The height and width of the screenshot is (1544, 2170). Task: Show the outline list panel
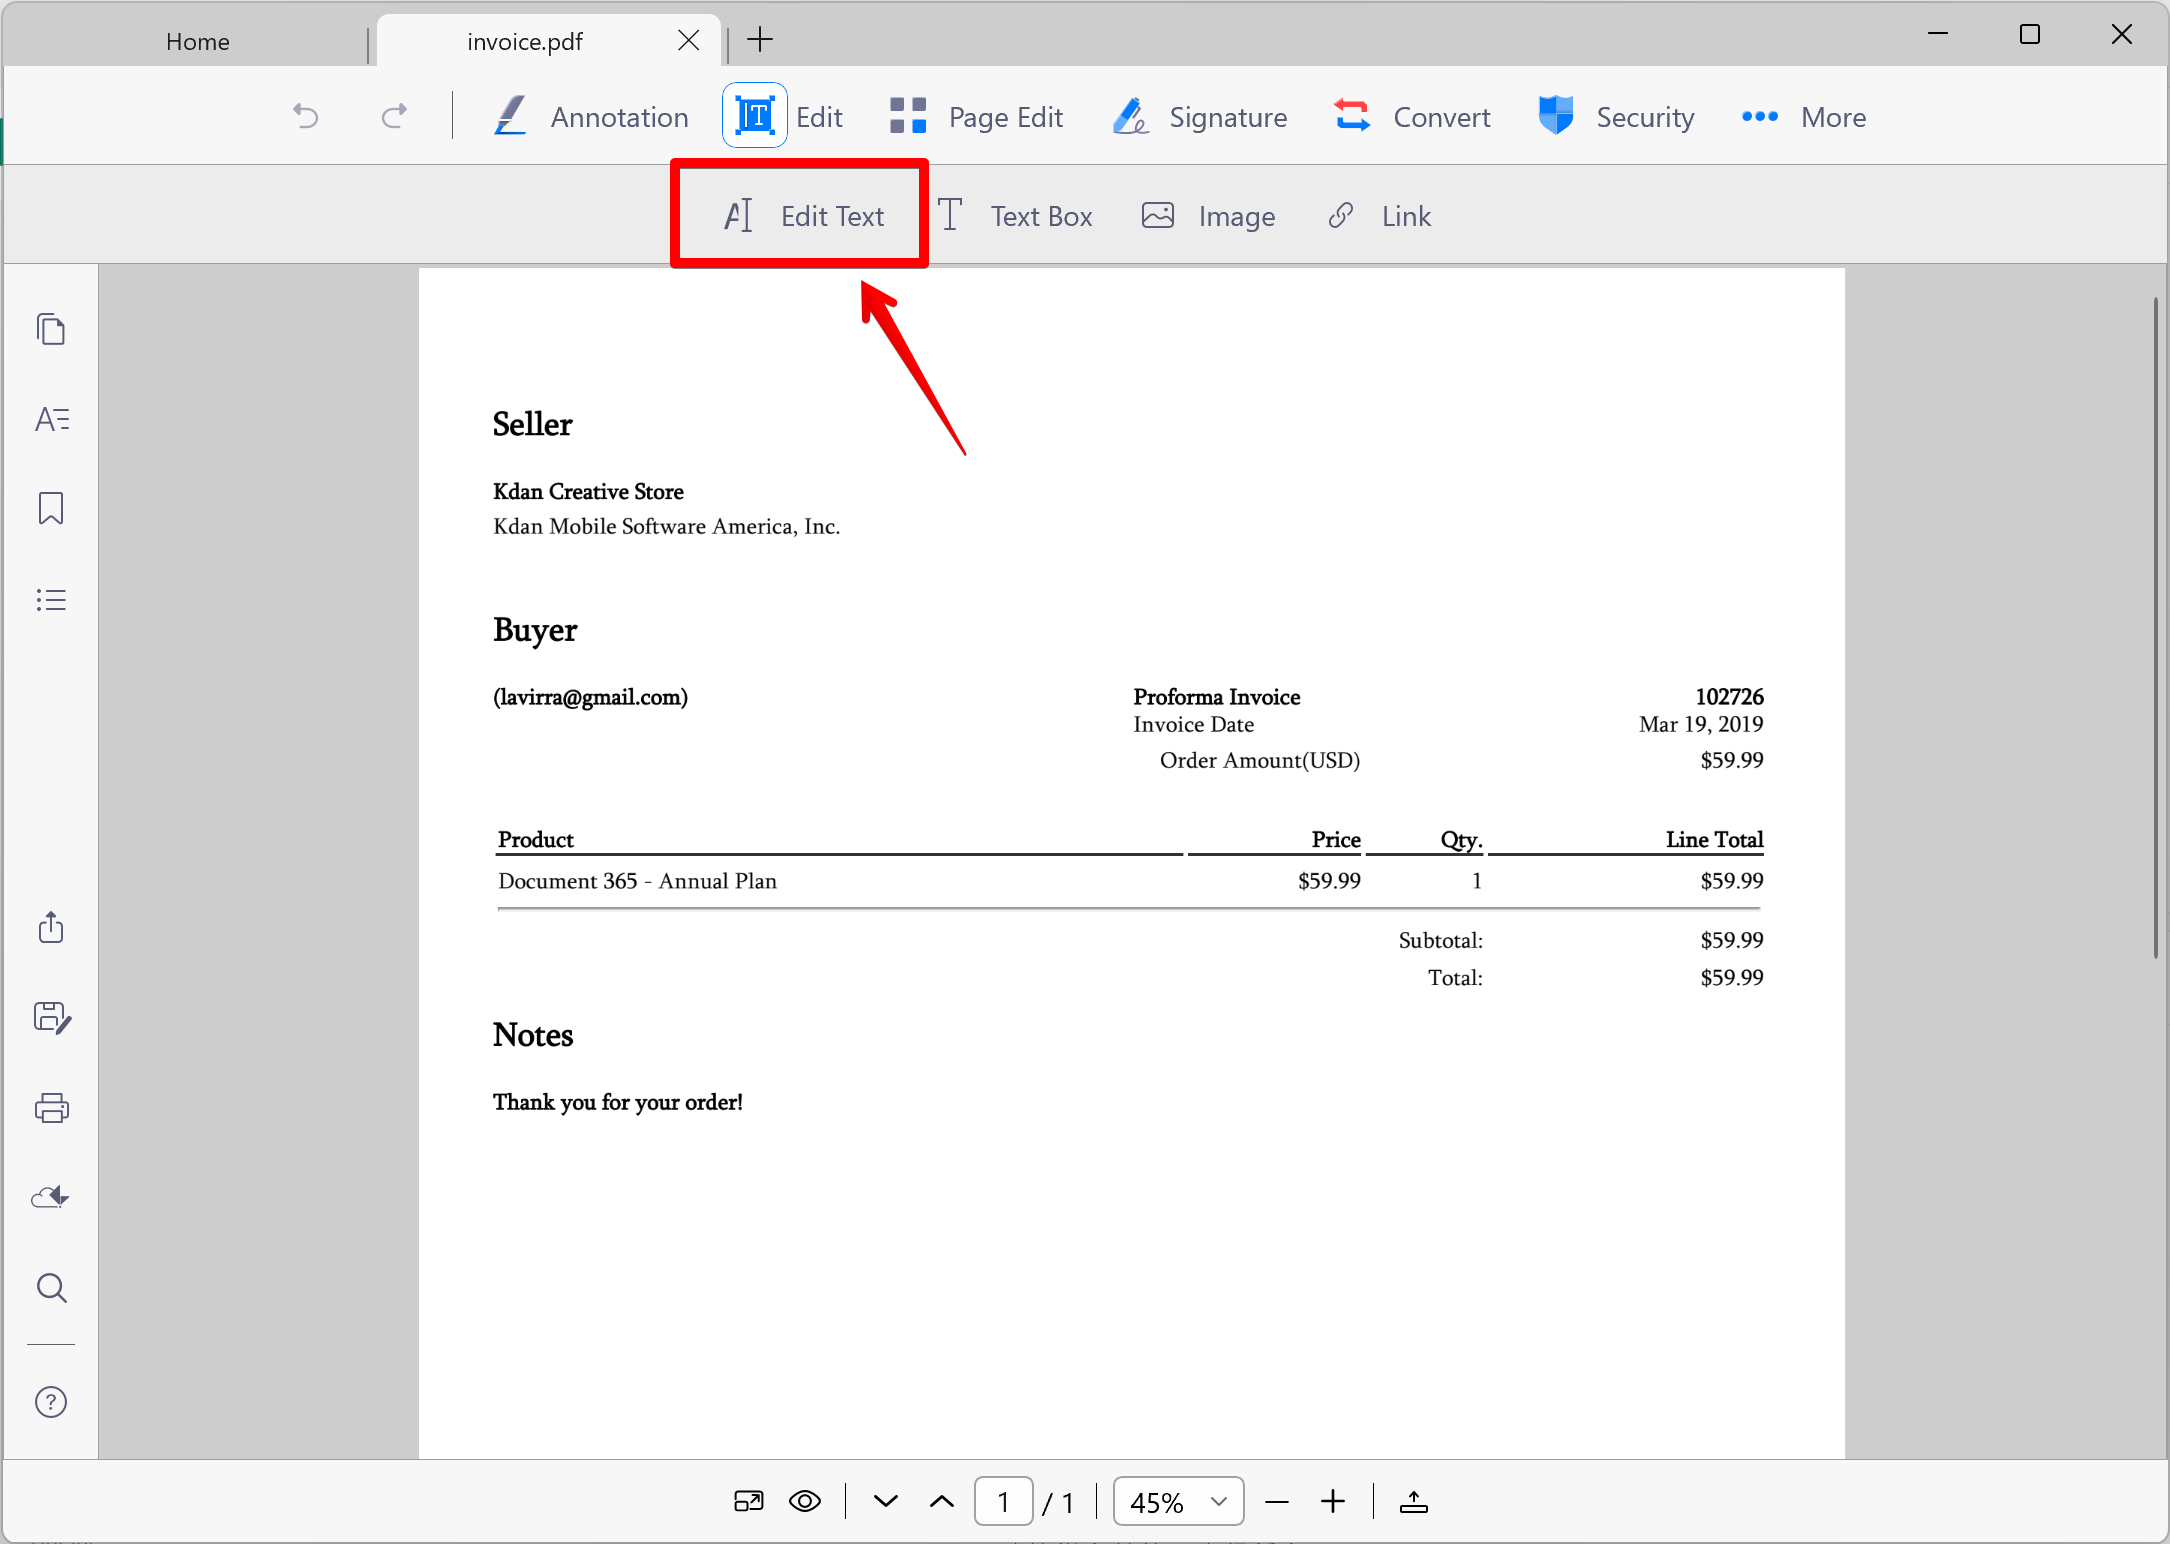(51, 599)
